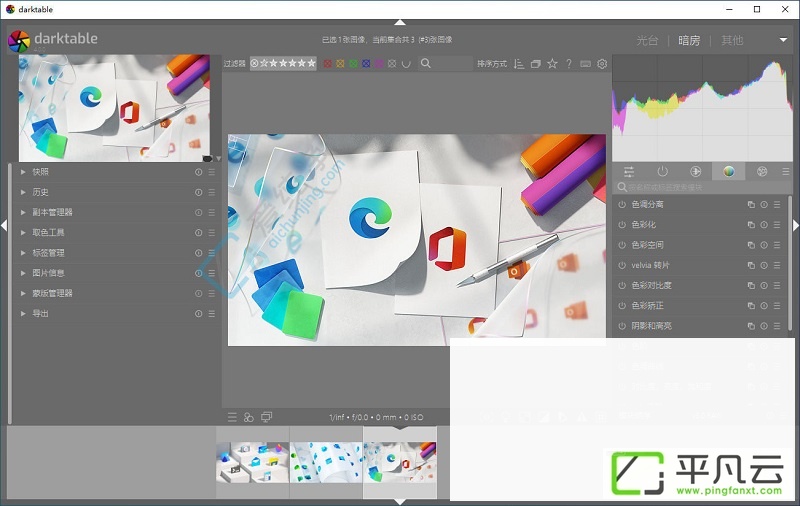The height and width of the screenshot is (506, 800).
Task: Enable the 色调分离 module
Action: click(622, 205)
